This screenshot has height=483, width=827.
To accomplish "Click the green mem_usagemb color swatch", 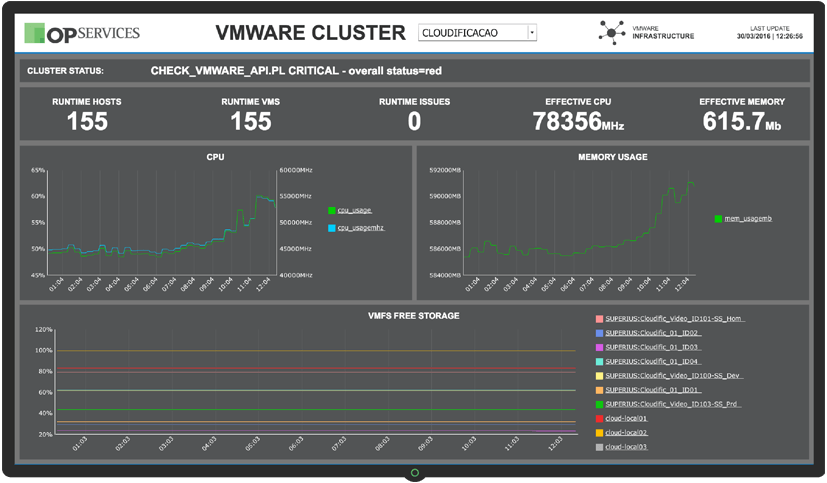I will click(718, 219).
